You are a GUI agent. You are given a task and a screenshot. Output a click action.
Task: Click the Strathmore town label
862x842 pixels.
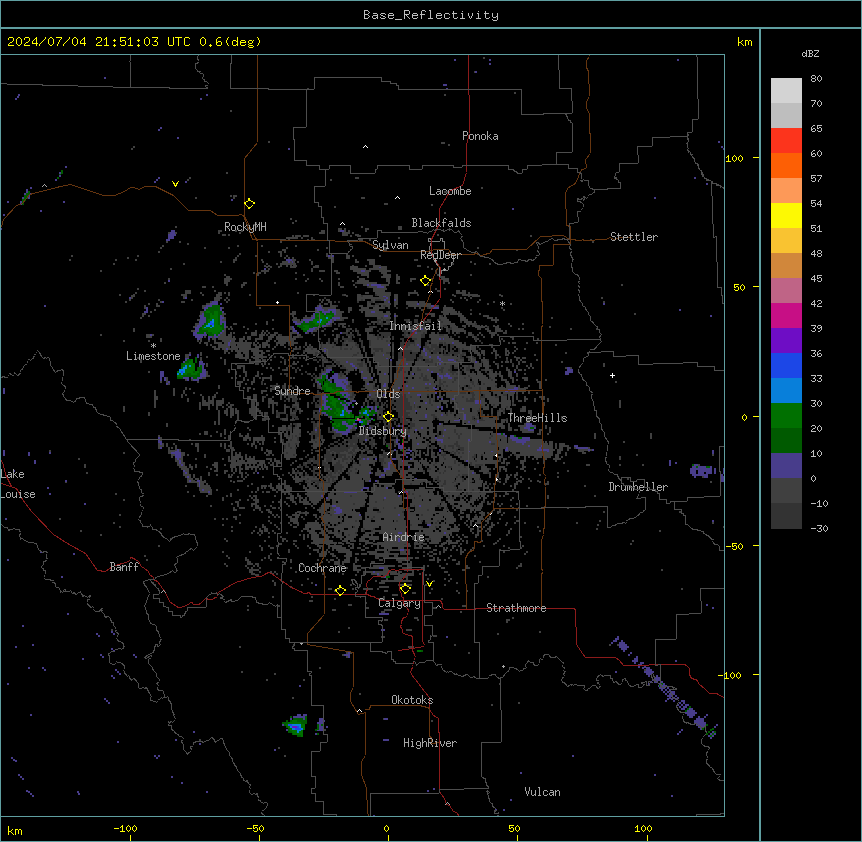[516, 608]
